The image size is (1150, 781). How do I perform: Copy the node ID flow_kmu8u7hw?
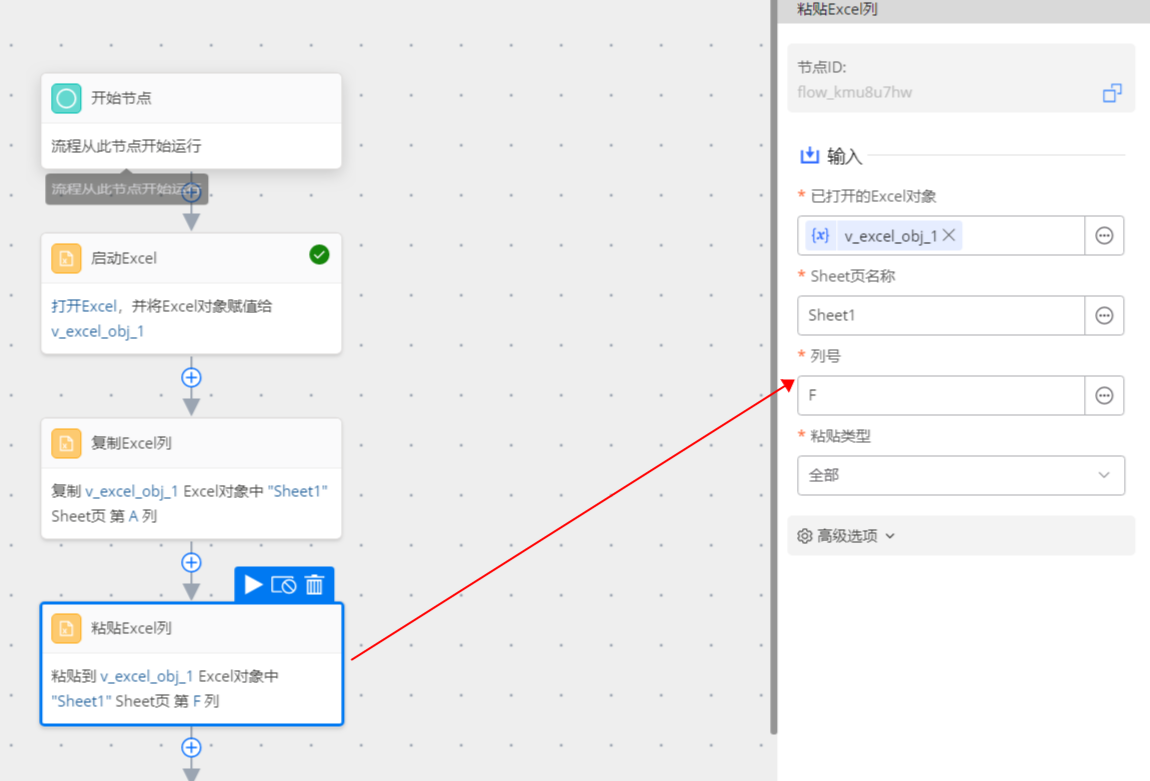1112,93
